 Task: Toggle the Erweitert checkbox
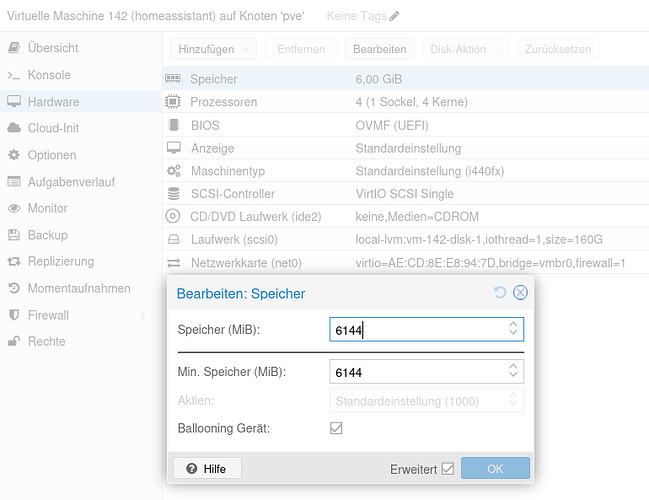pos(448,469)
